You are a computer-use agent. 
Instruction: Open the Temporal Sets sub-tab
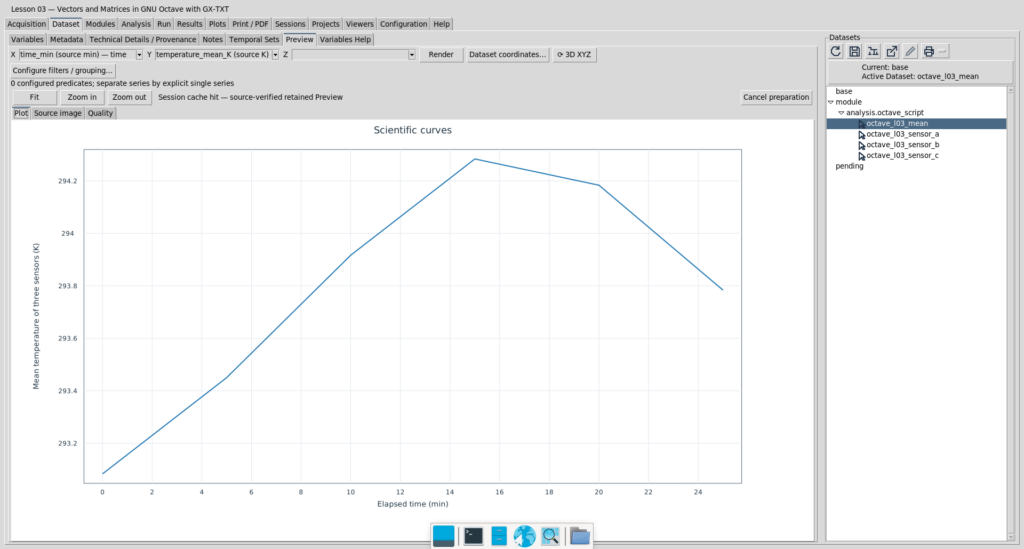coord(254,40)
